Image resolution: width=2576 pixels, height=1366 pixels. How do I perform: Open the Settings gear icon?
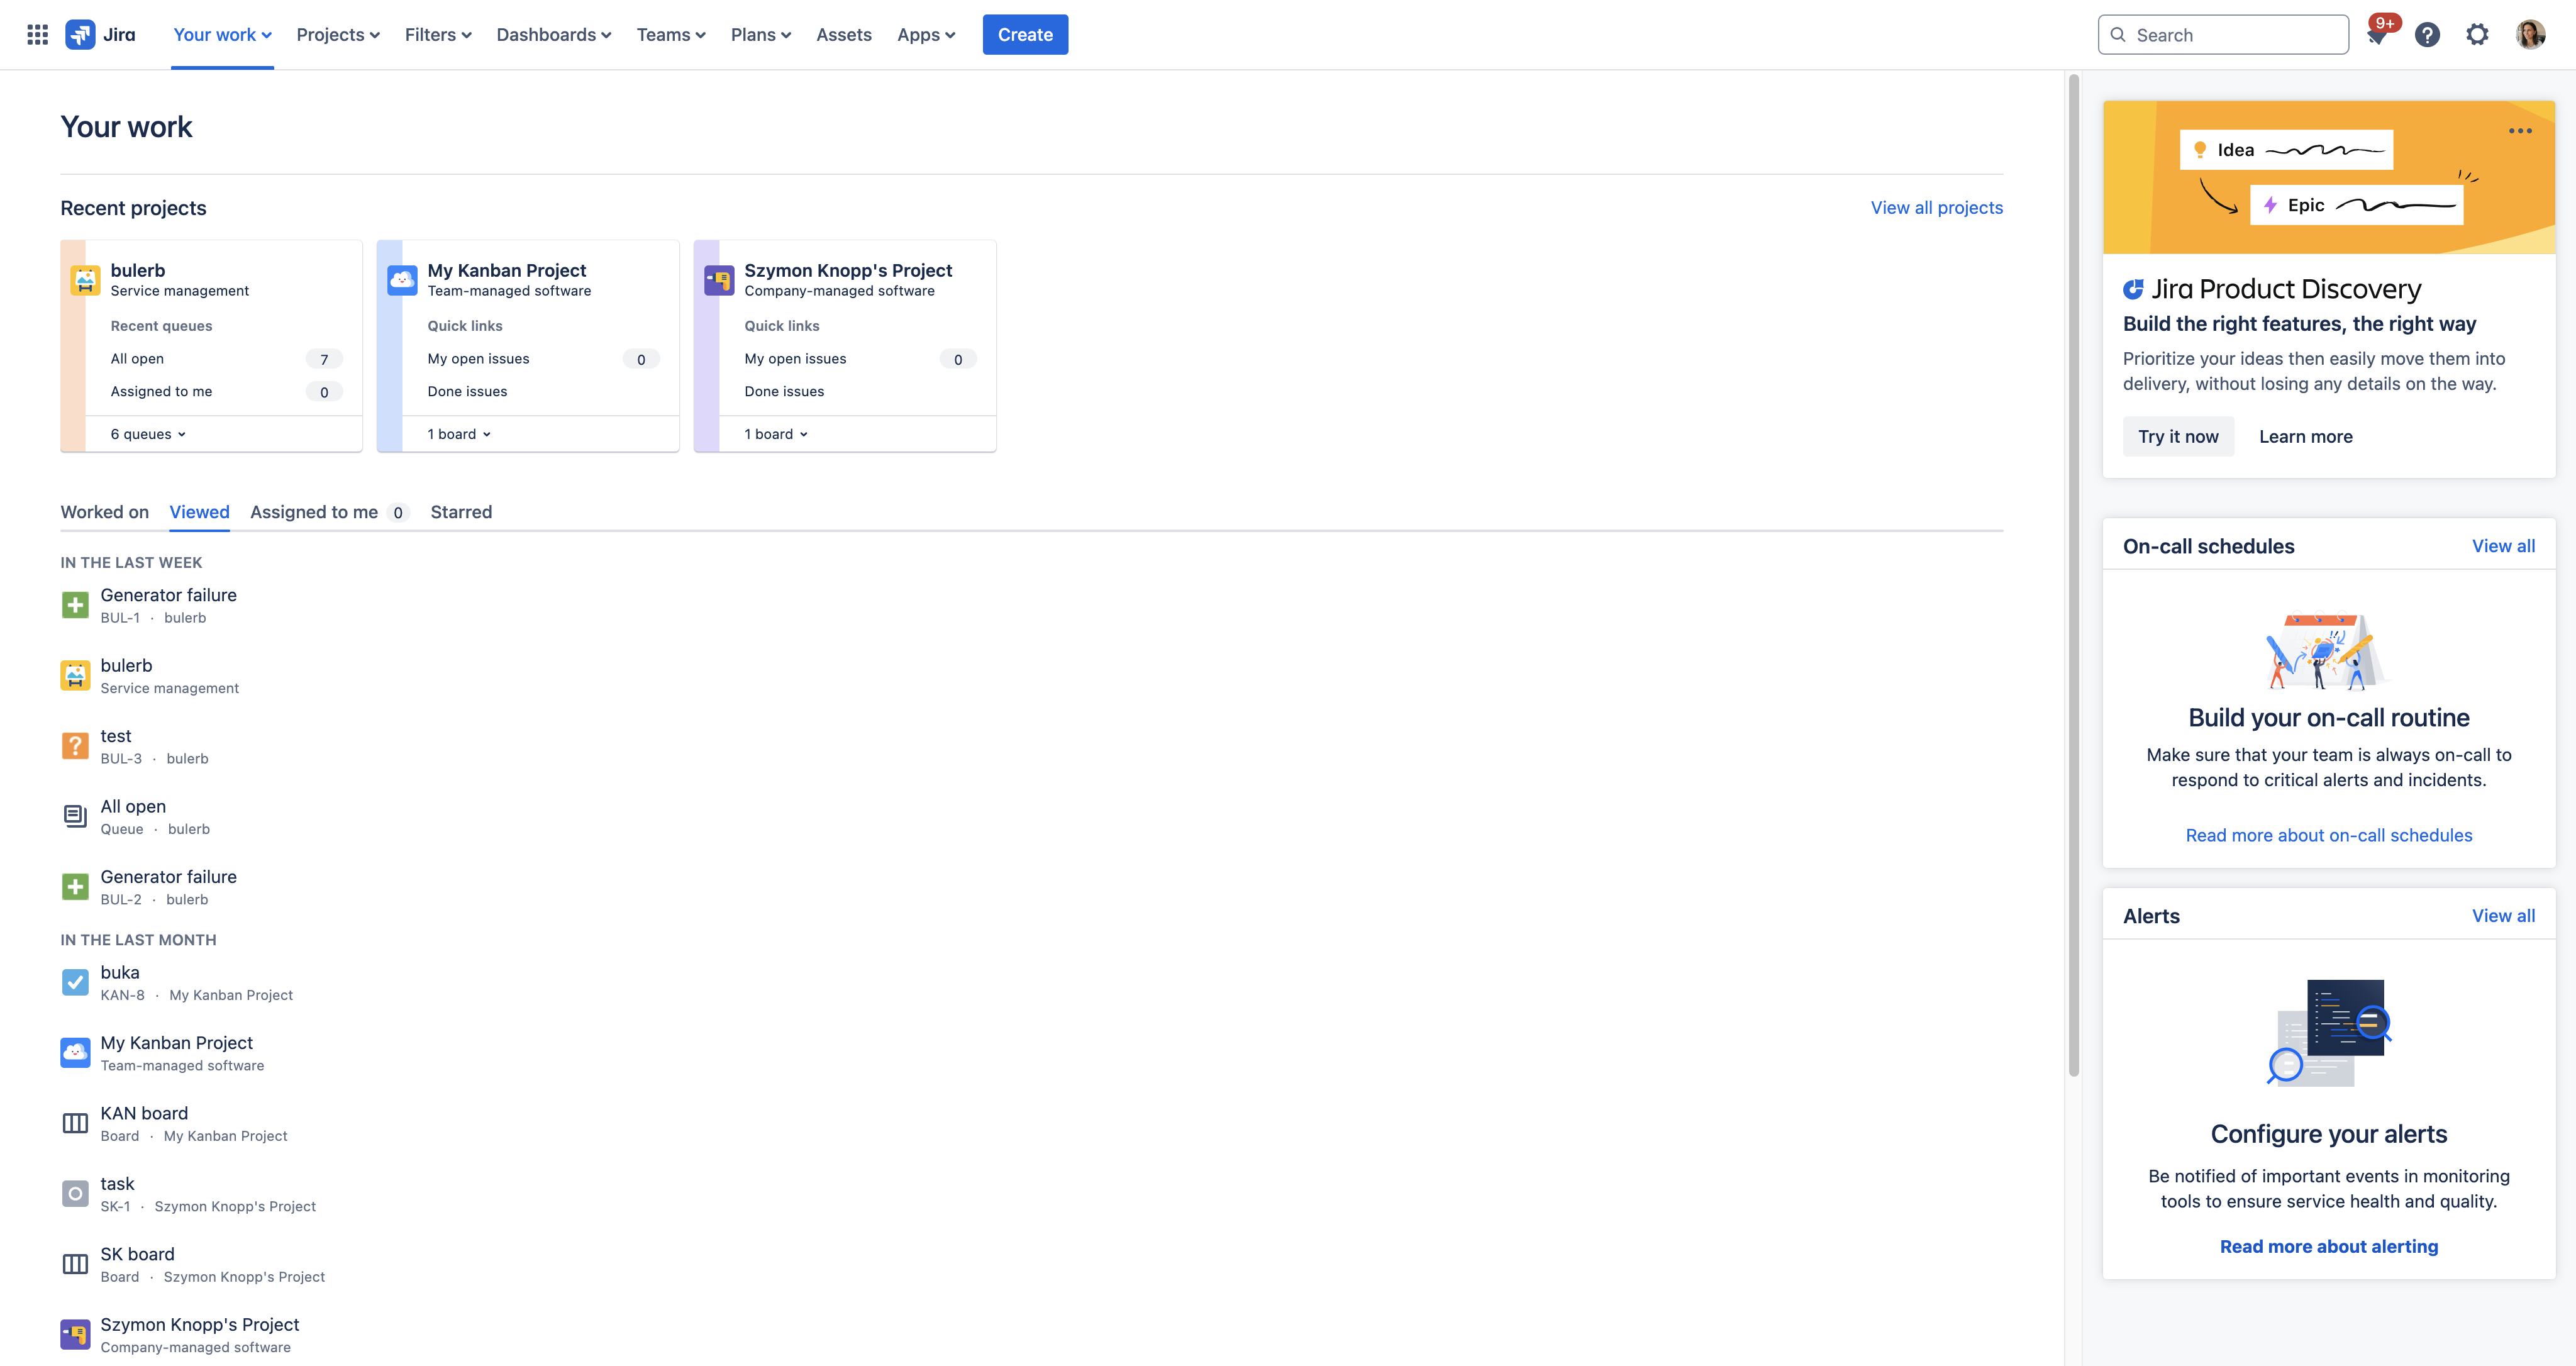pyautogui.click(x=2477, y=35)
